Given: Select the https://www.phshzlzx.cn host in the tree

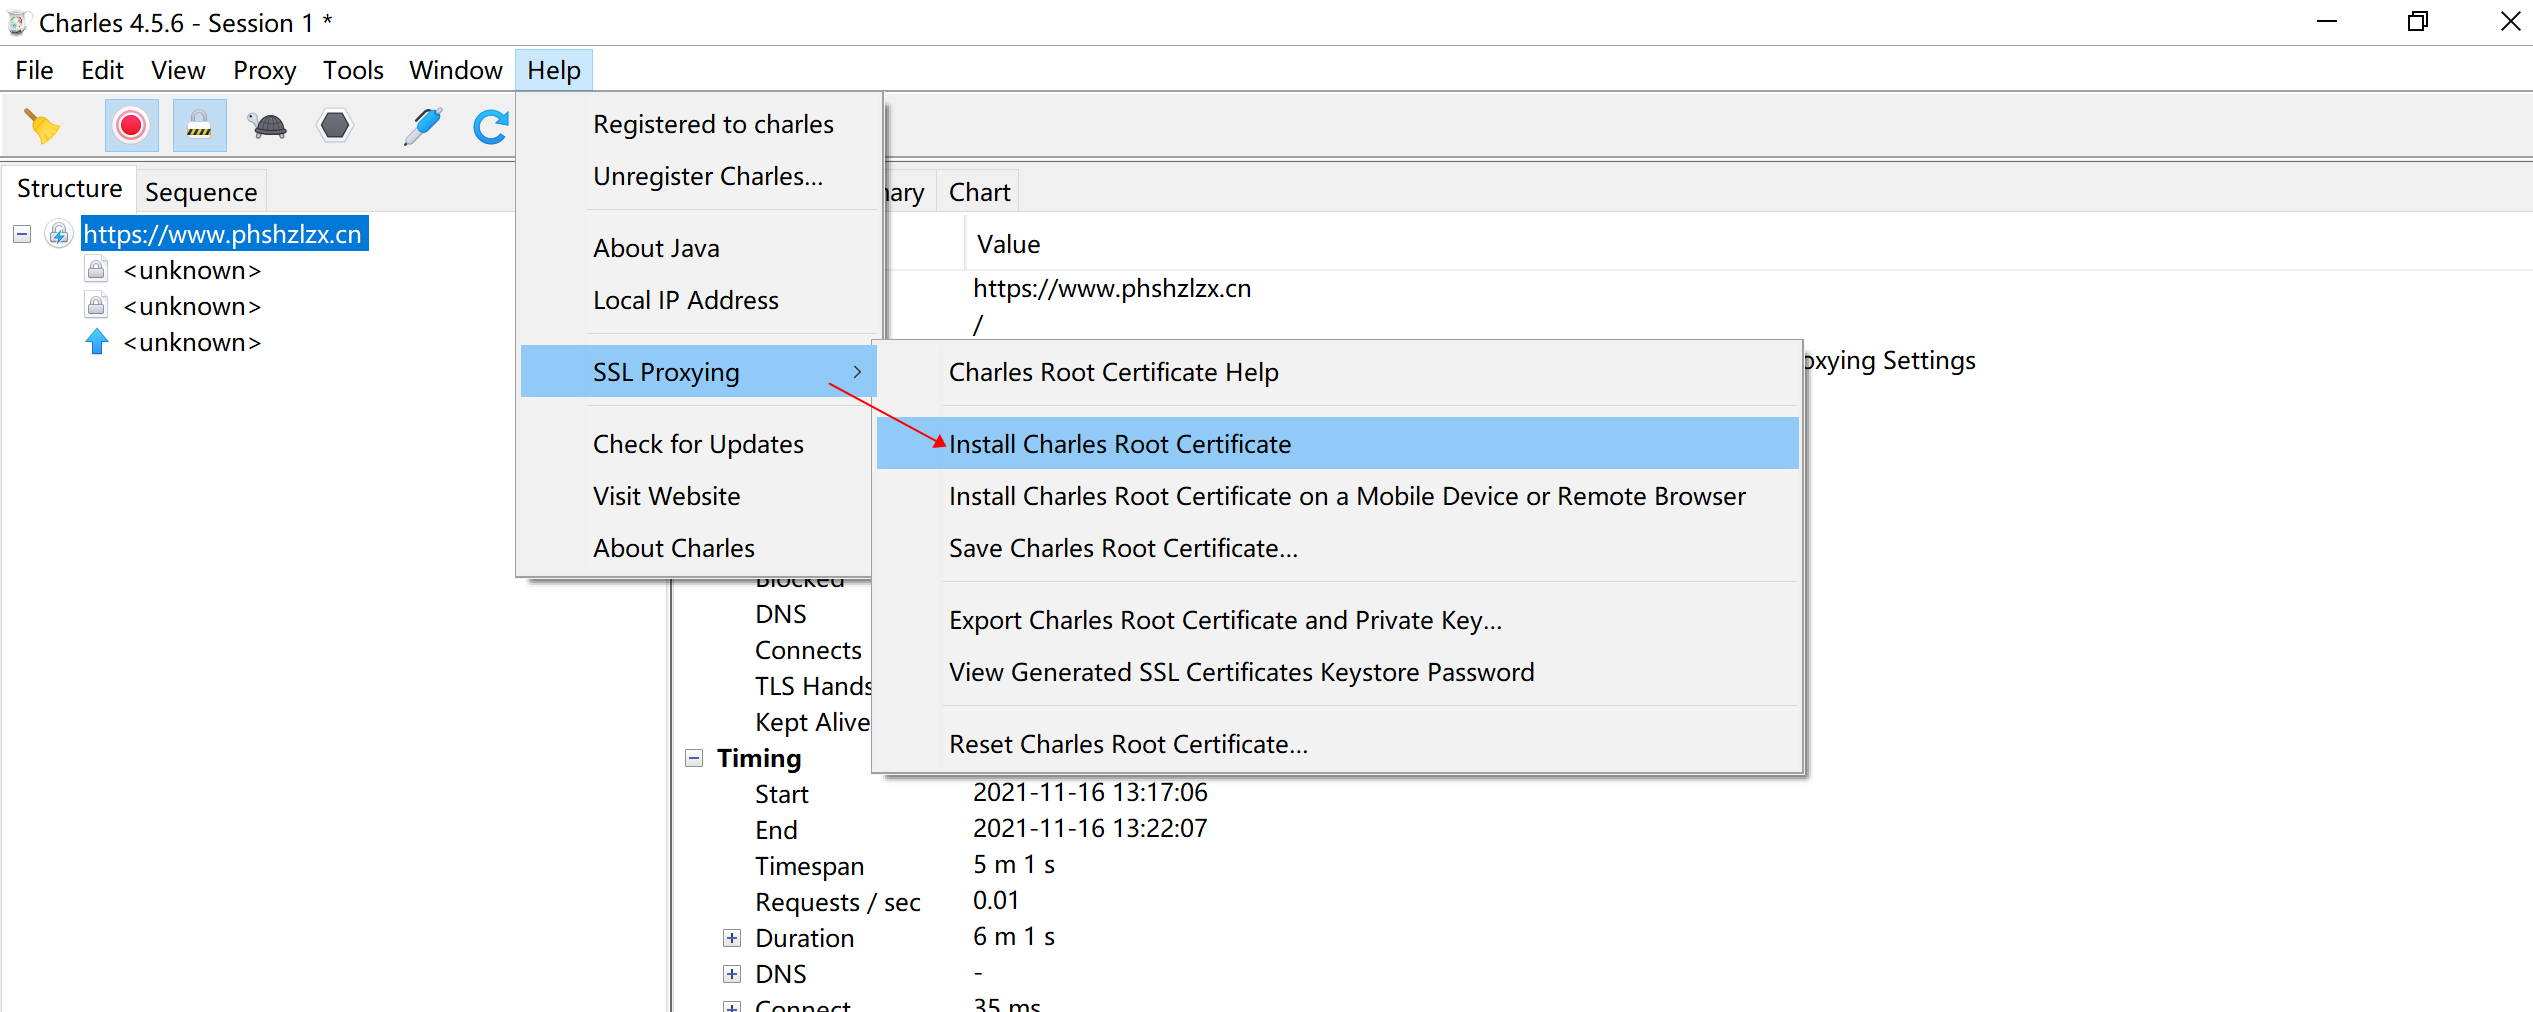Looking at the screenshot, I should coord(223,234).
